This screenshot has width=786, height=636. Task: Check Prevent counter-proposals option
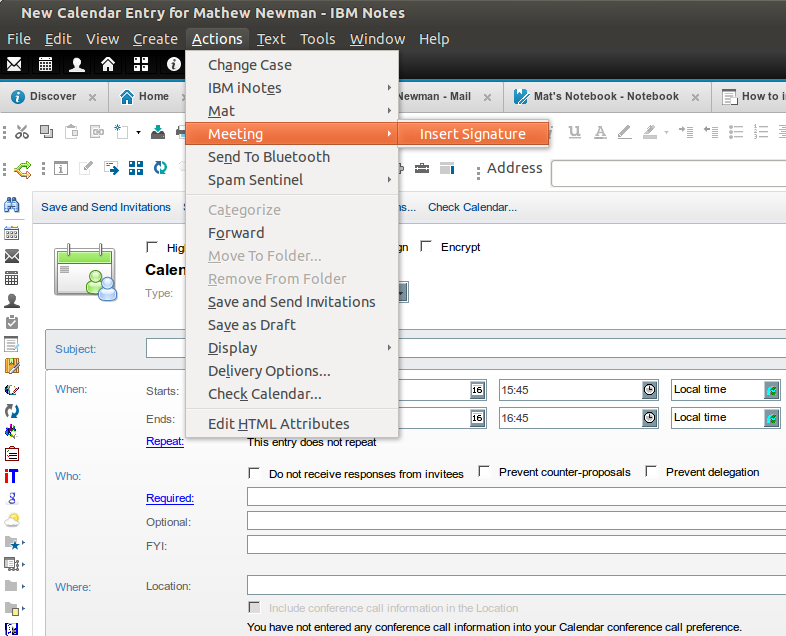484,472
